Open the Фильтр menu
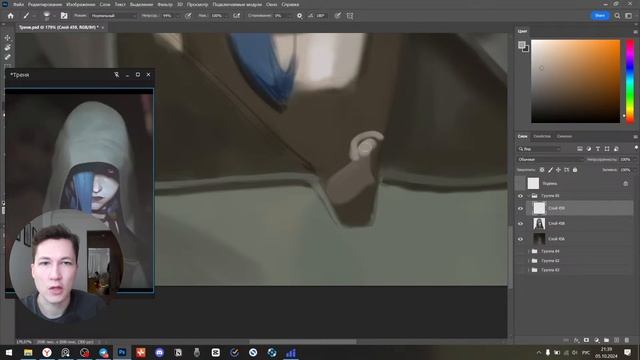The height and width of the screenshot is (360, 640). coord(165,4)
